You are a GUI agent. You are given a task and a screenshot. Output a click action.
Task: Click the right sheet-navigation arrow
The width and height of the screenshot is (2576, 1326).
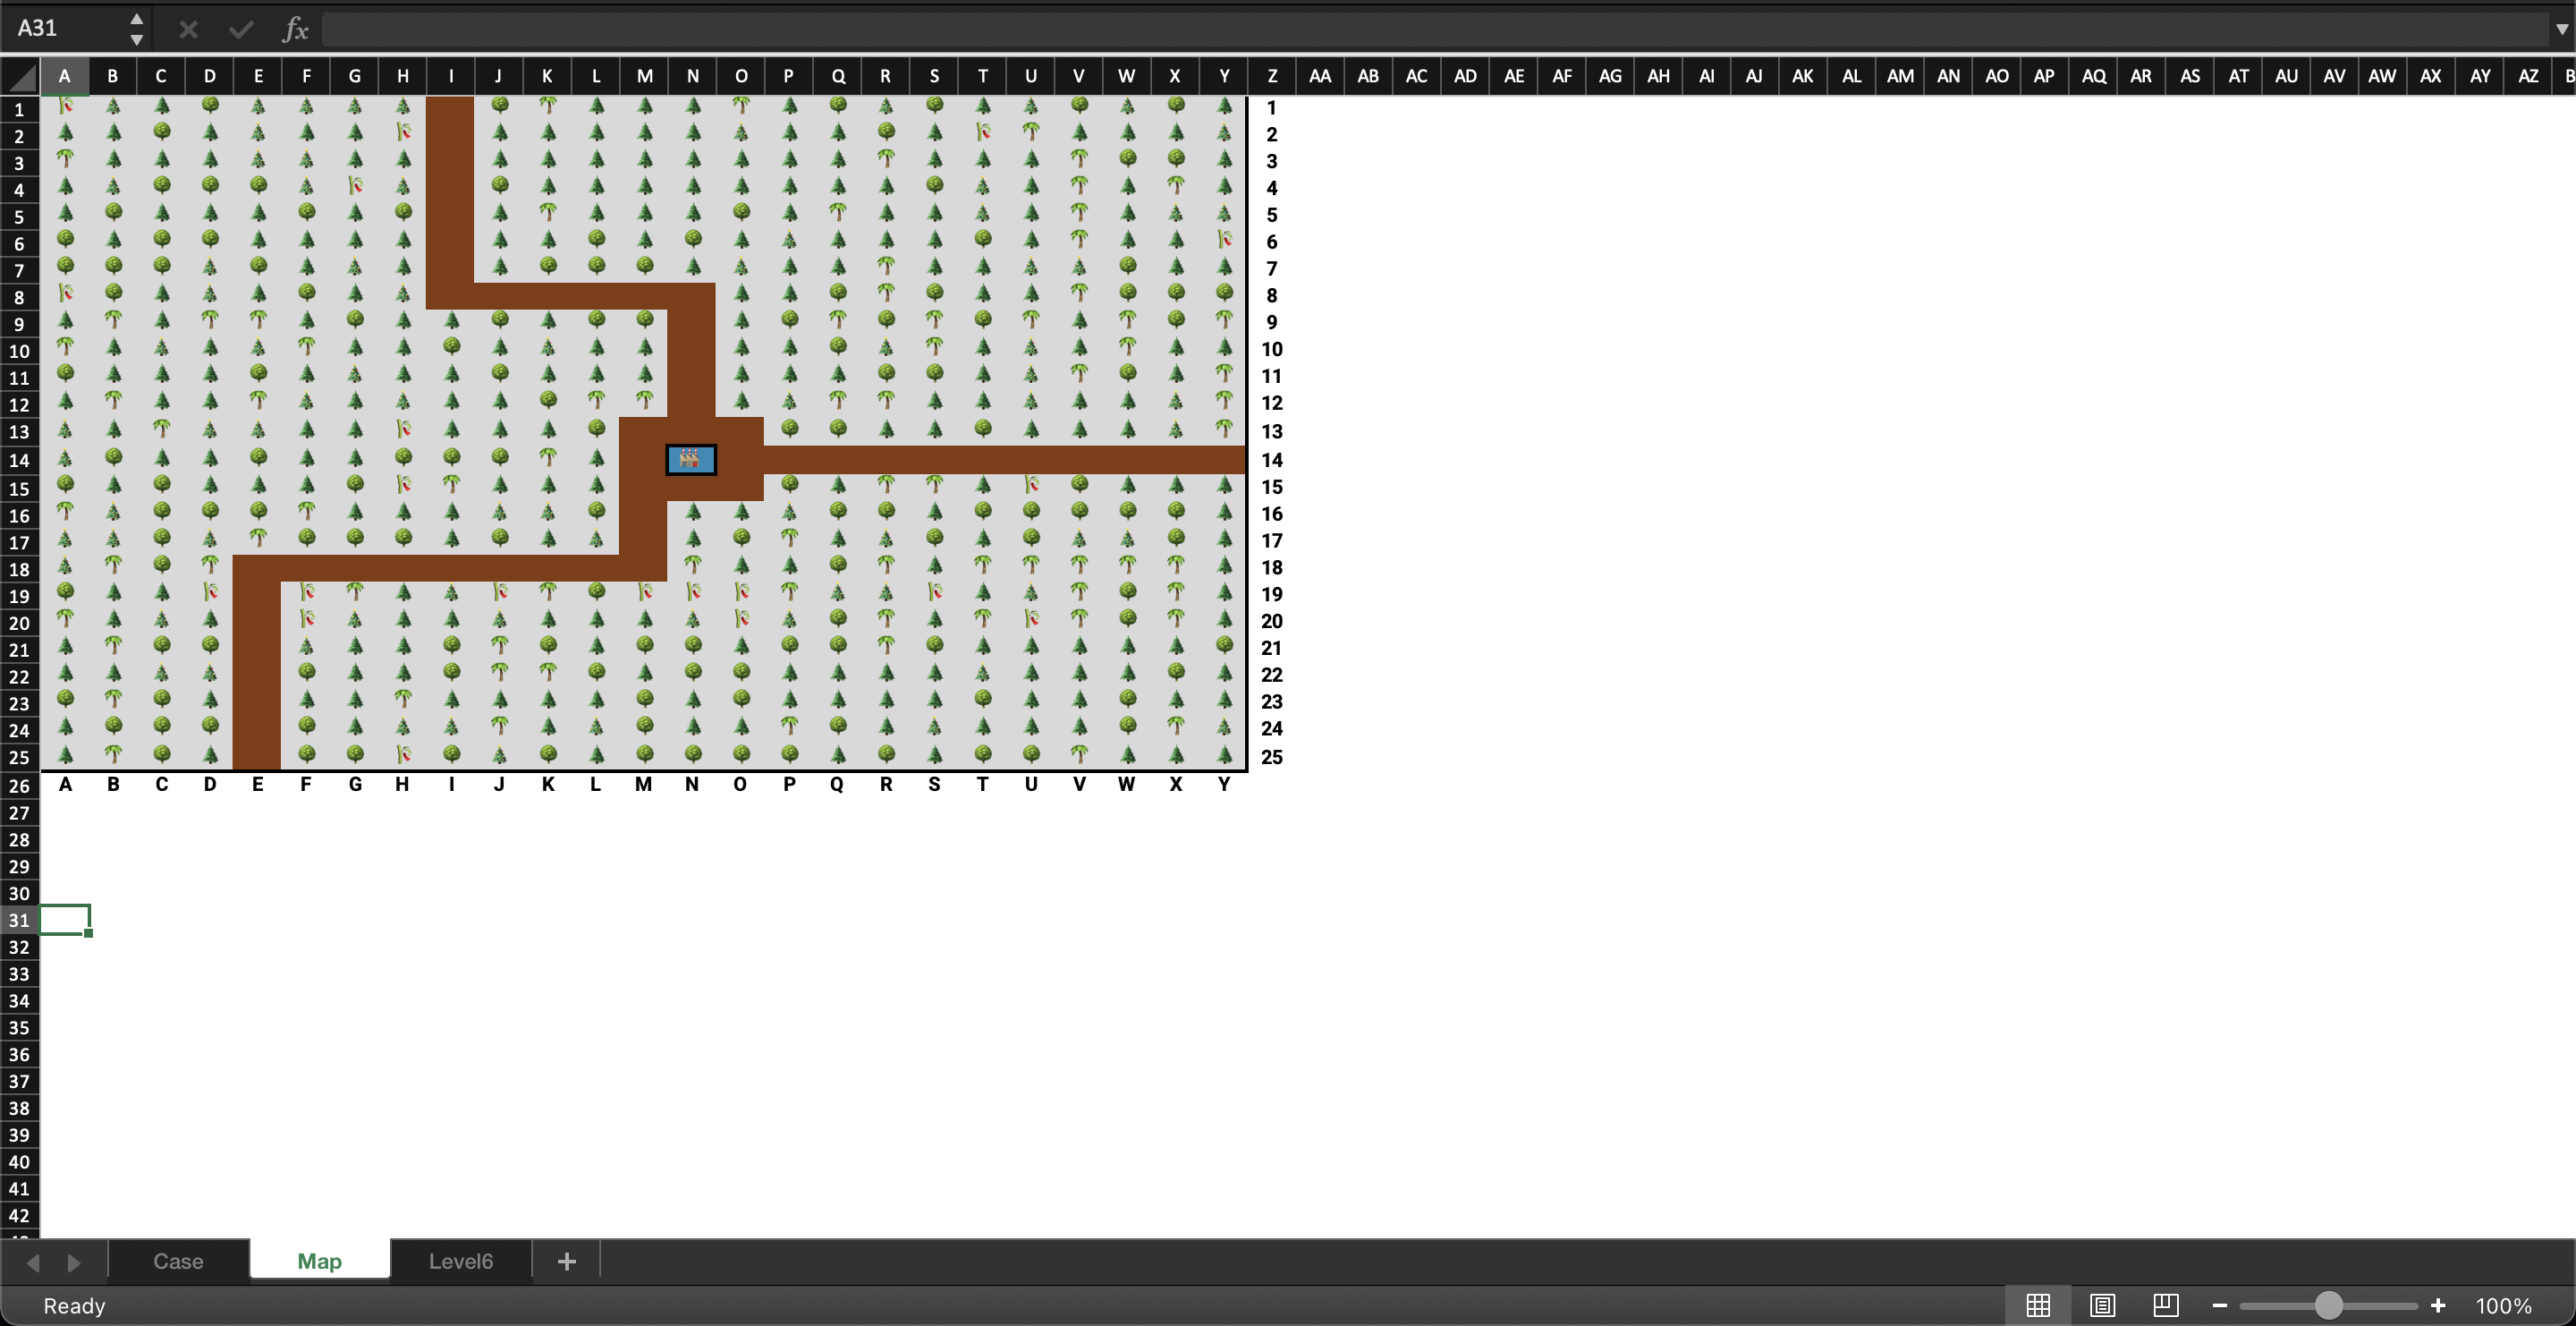74,1261
